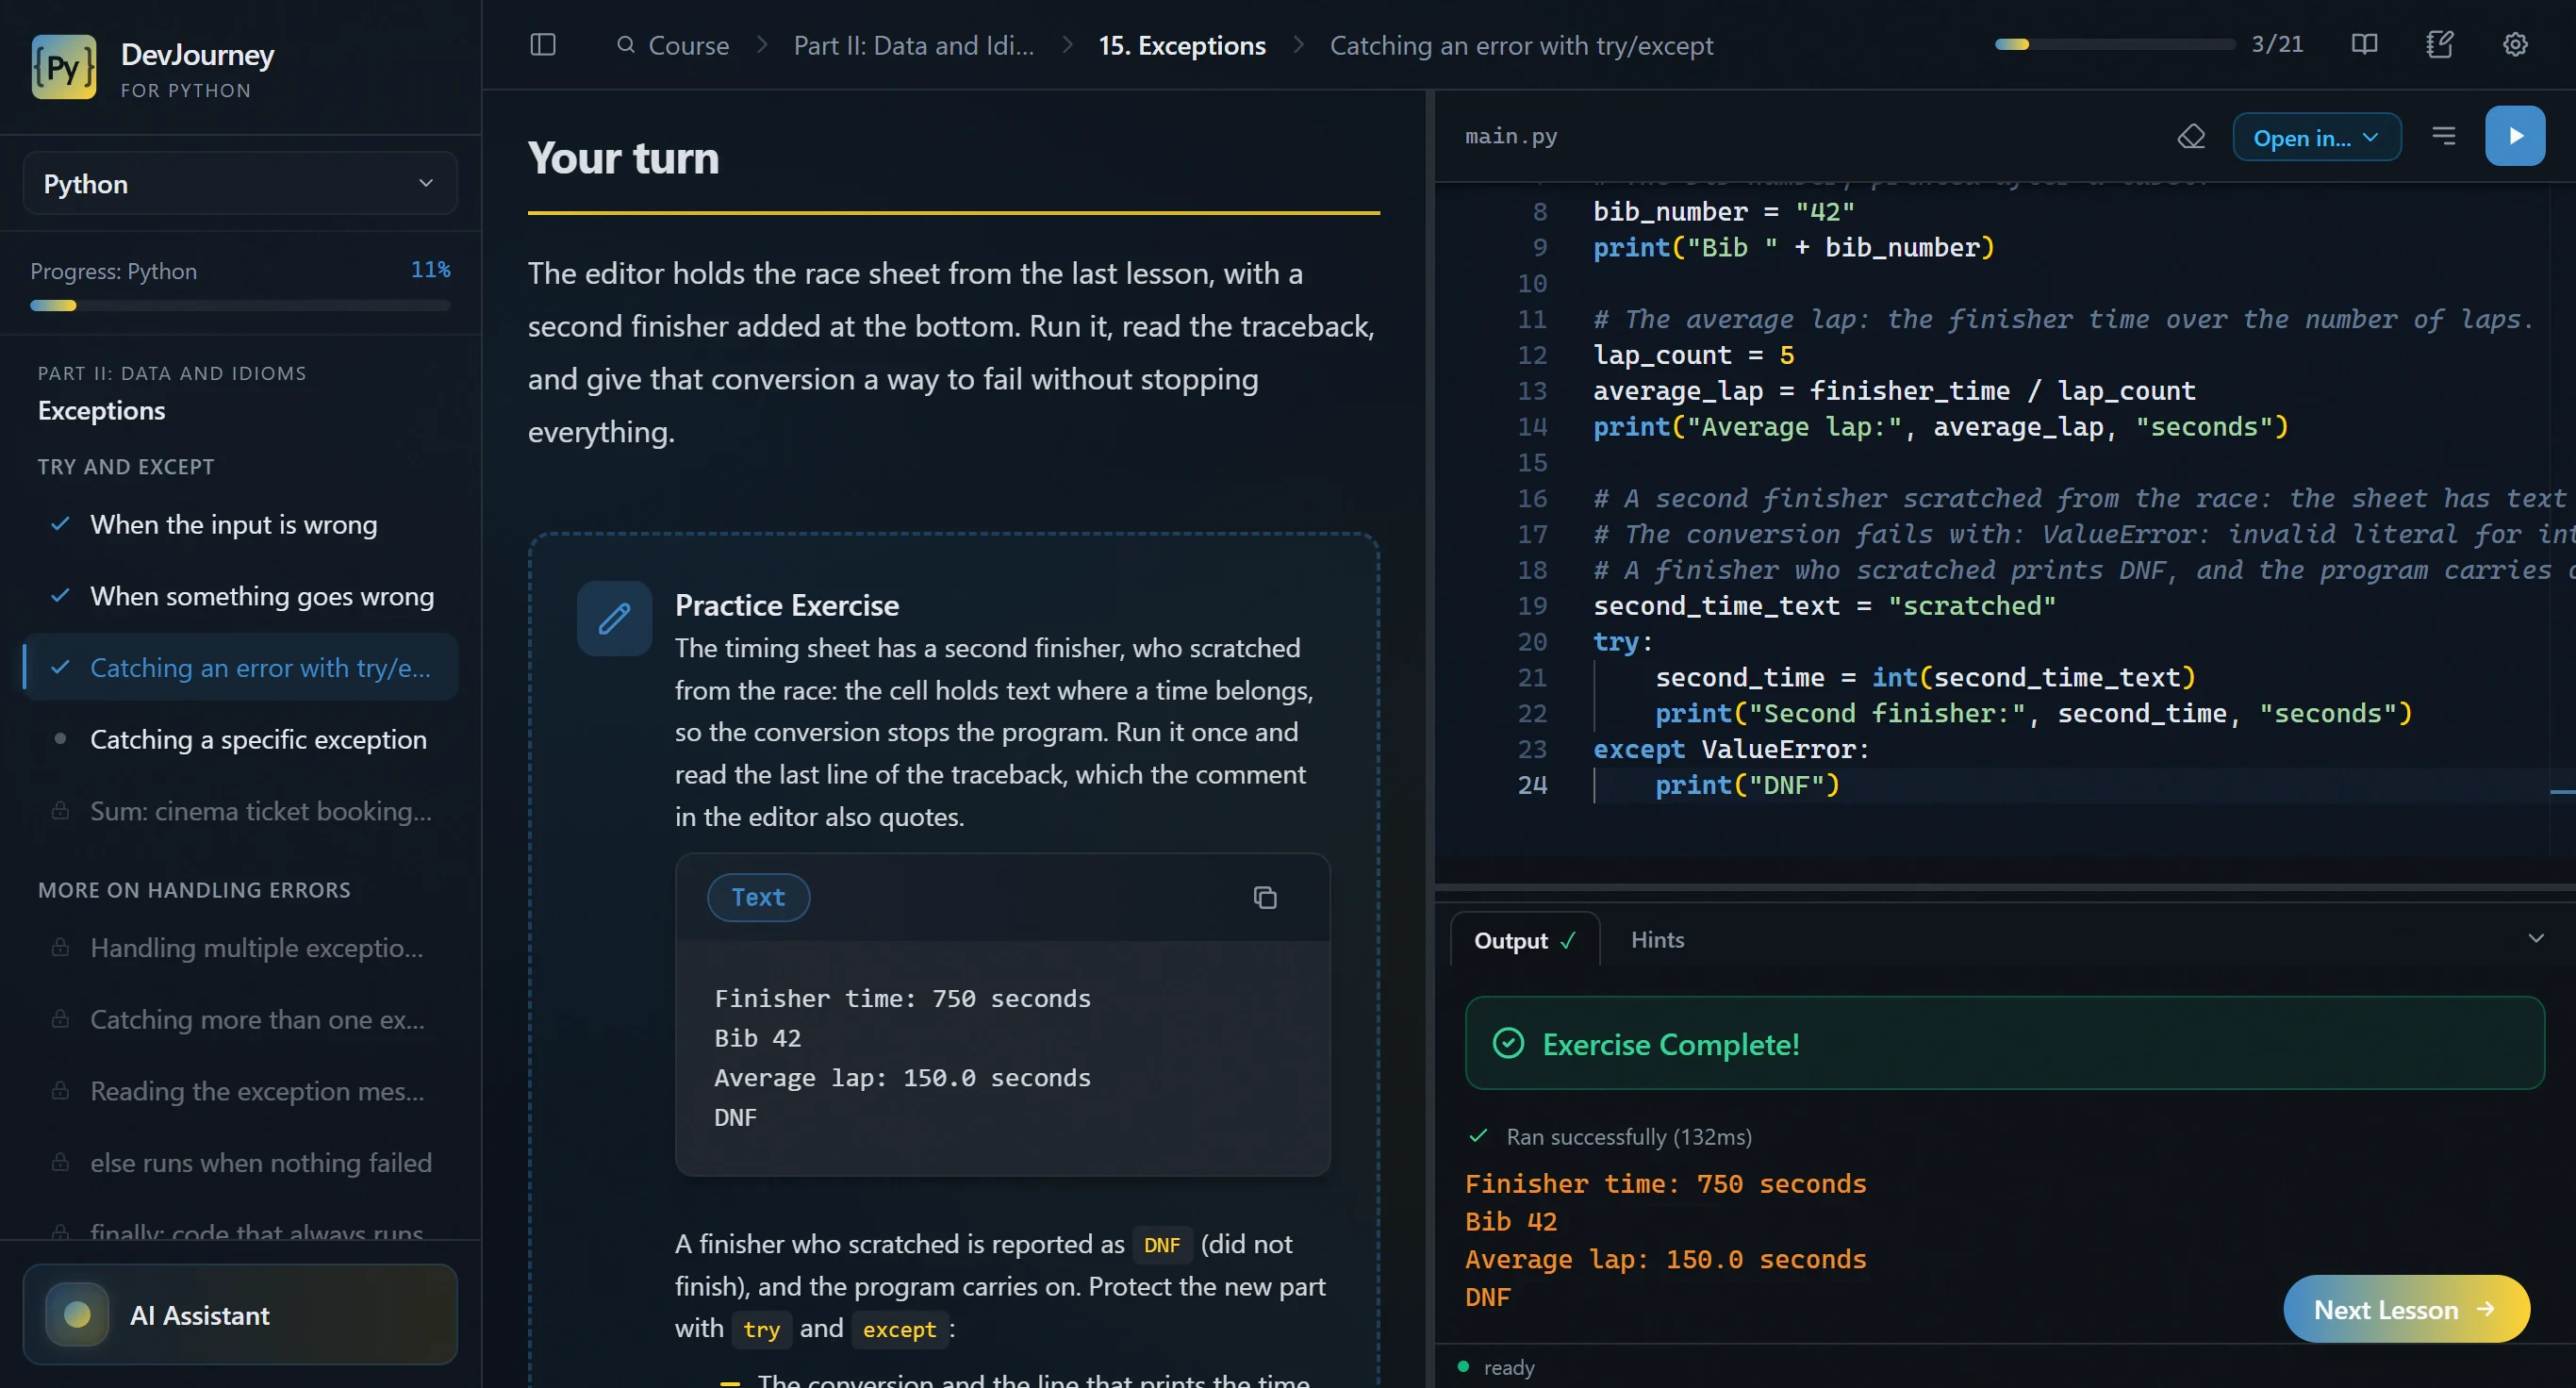Click the main.py file name
2576x1388 pixels.
(x=1511, y=136)
